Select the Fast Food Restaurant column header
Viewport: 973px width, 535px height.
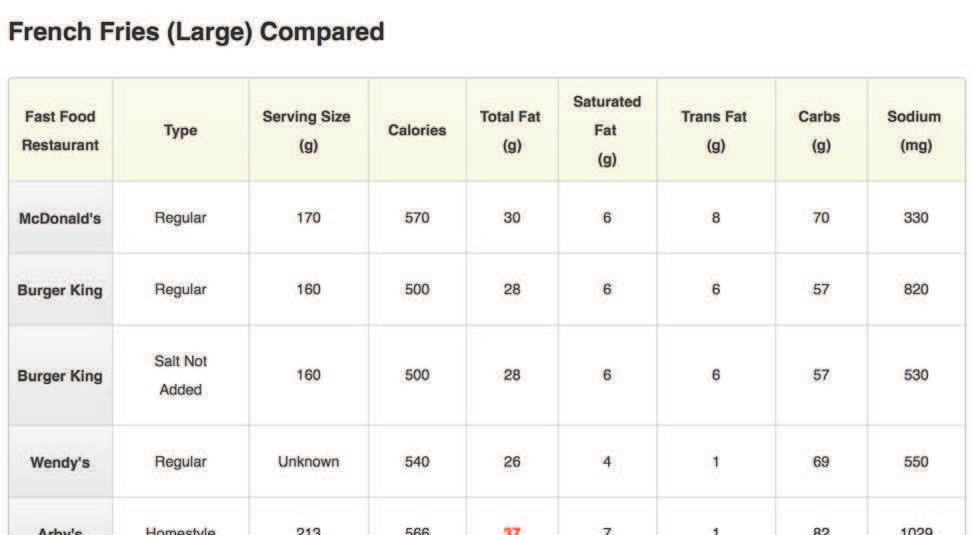click(60, 130)
